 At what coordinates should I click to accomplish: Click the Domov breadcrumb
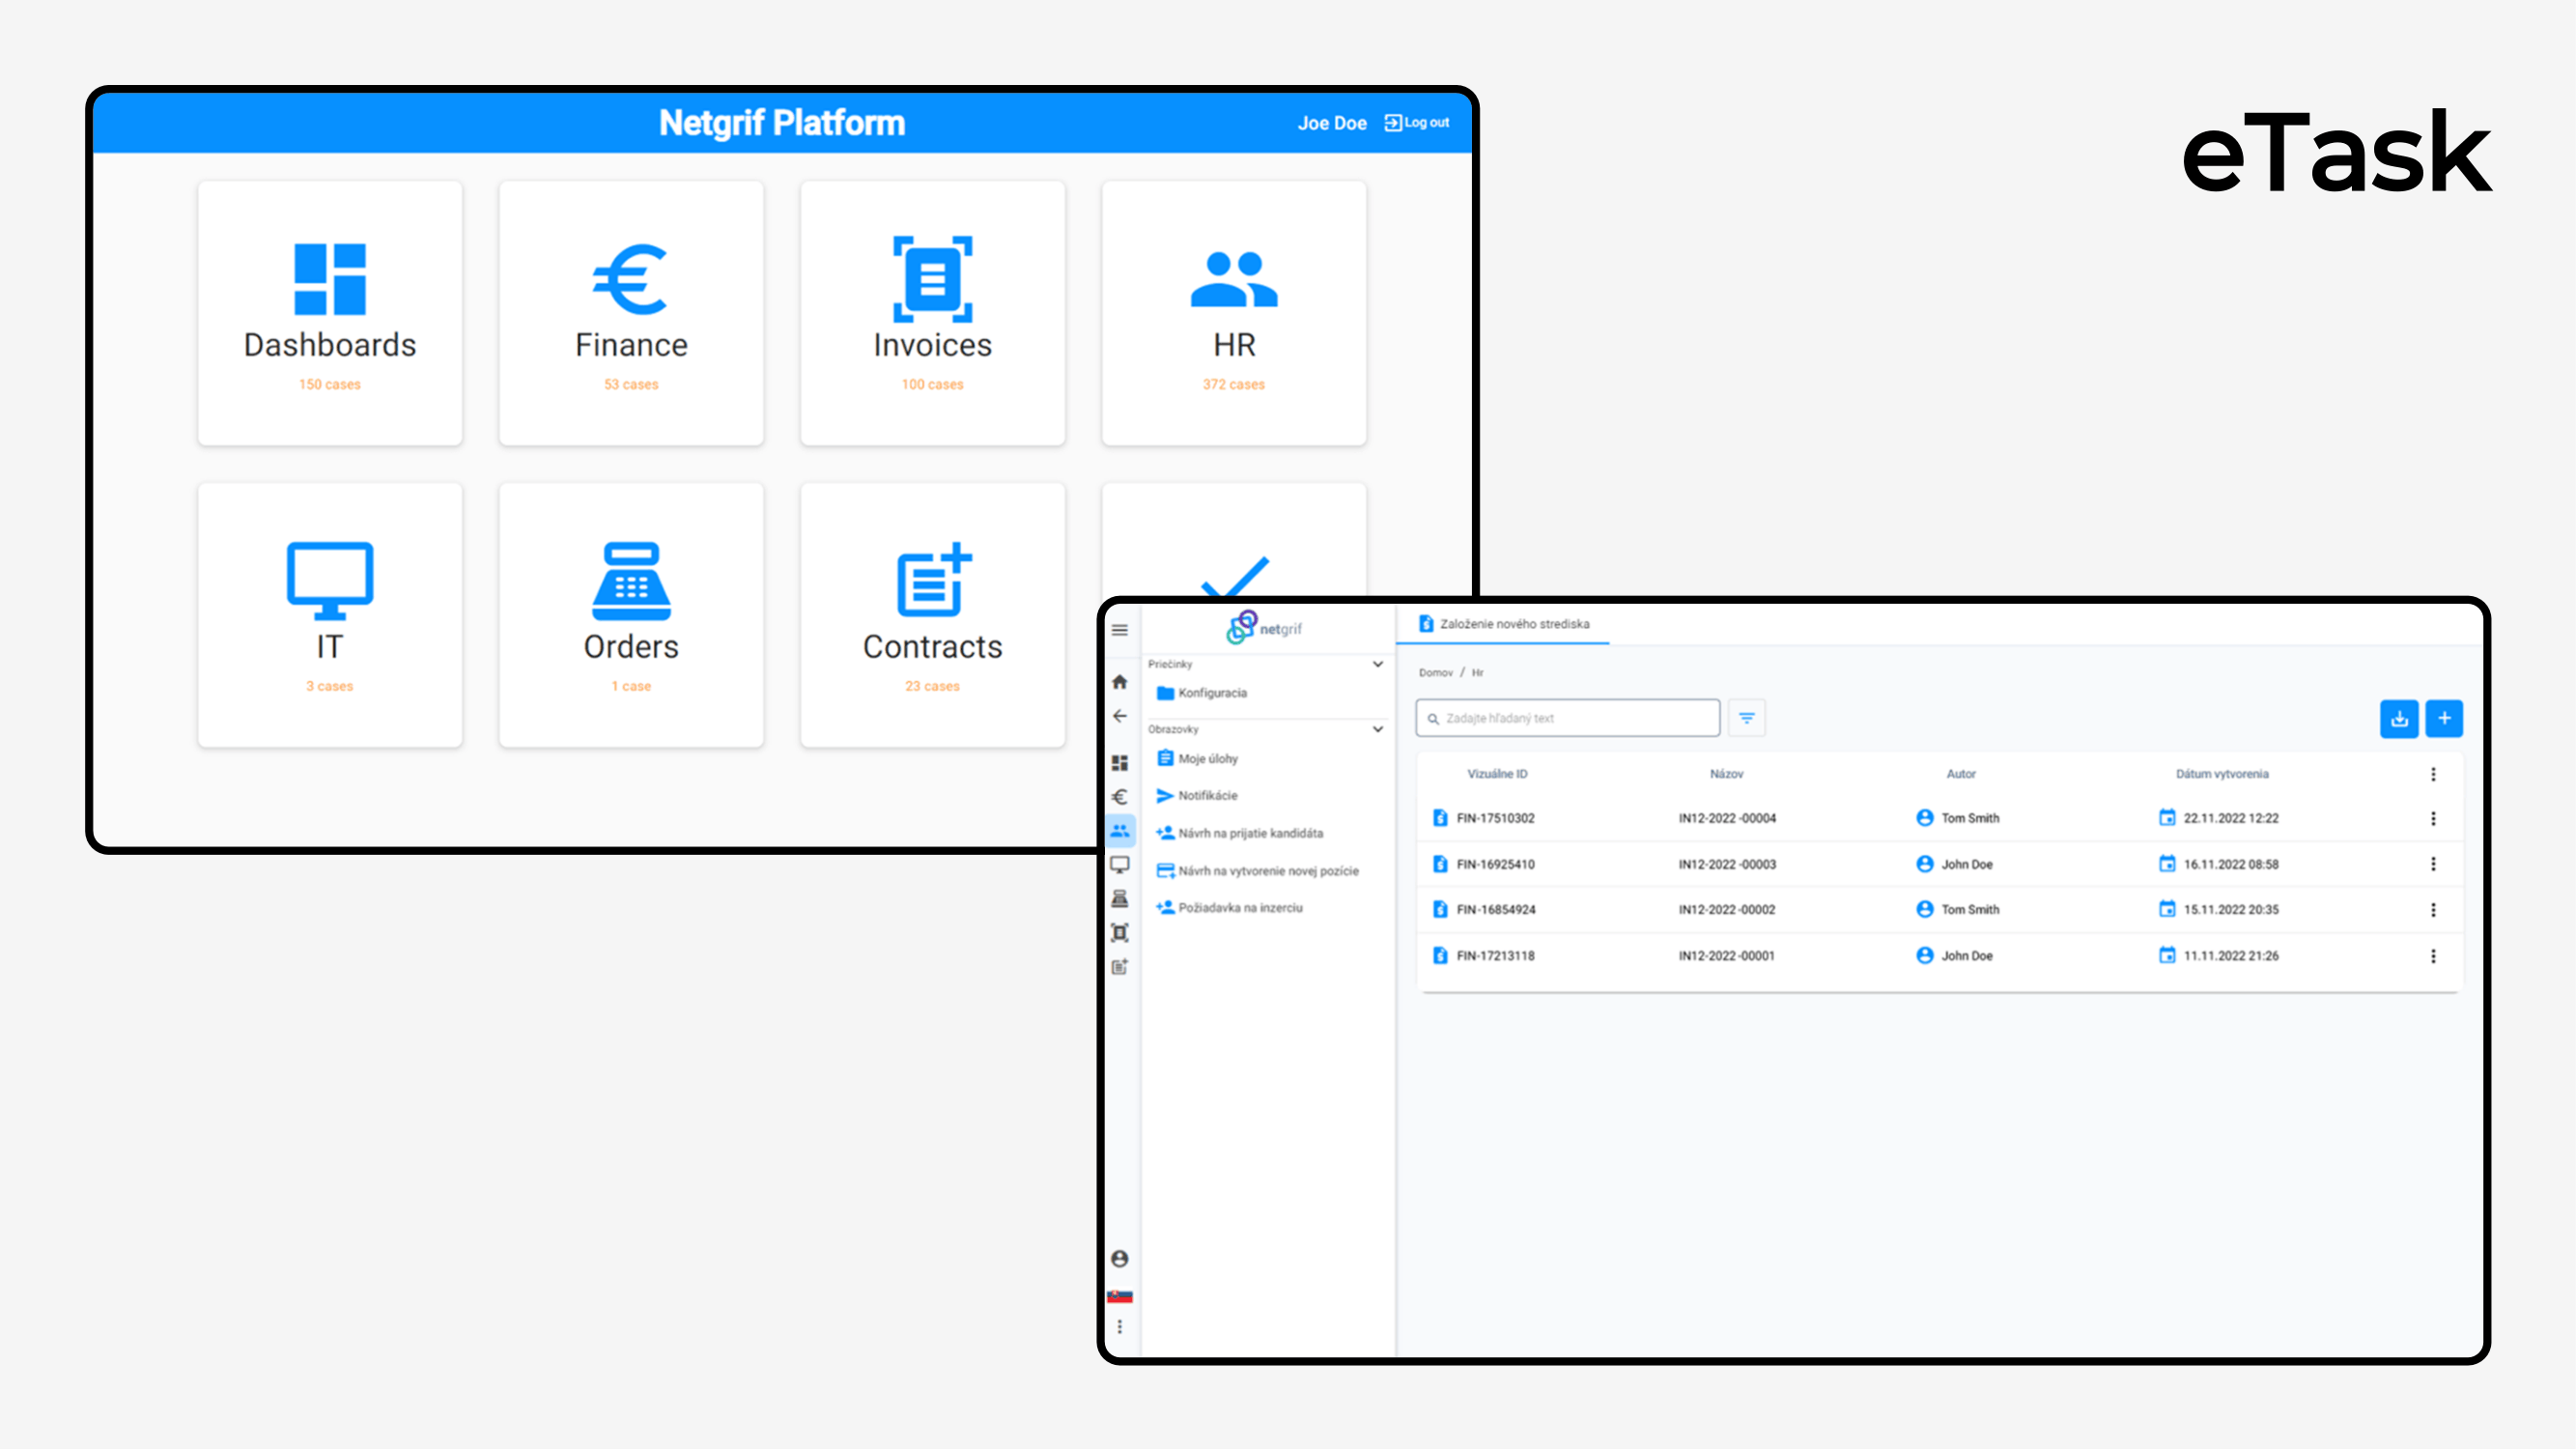click(x=1435, y=673)
